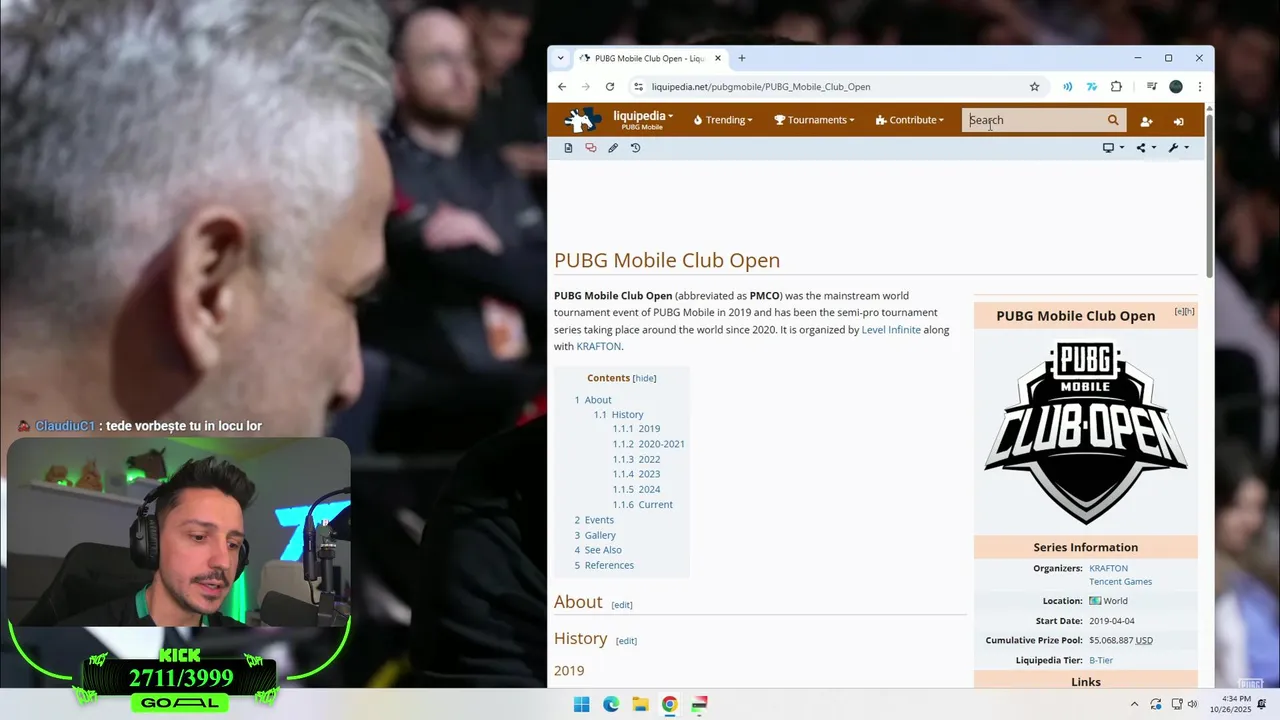Click the PUBG Mobile Club Open logo image
1280x720 pixels.
click(x=1085, y=433)
